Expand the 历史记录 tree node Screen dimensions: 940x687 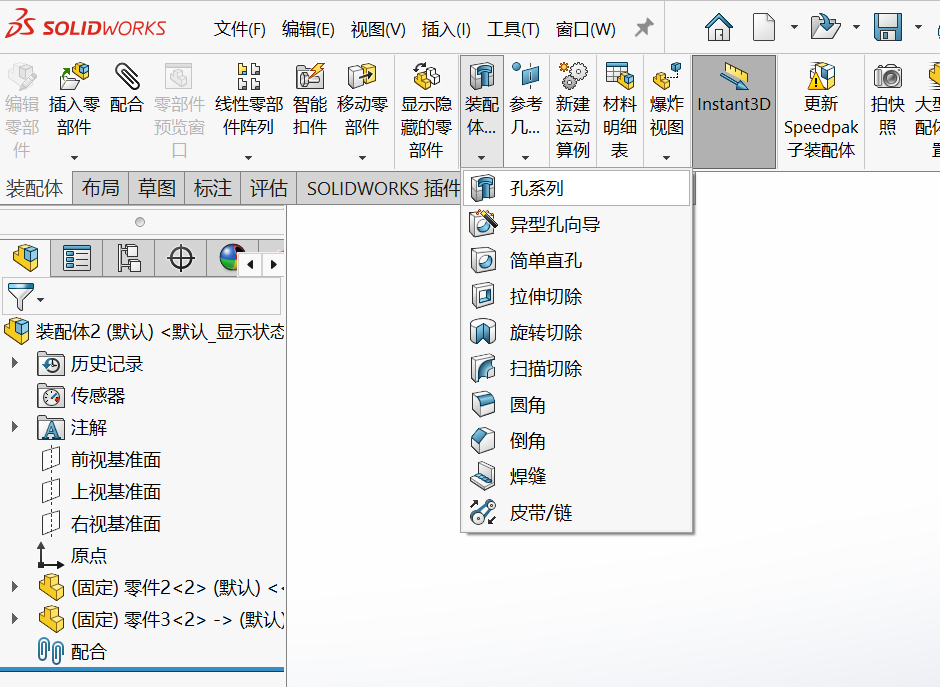pos(15,363)
